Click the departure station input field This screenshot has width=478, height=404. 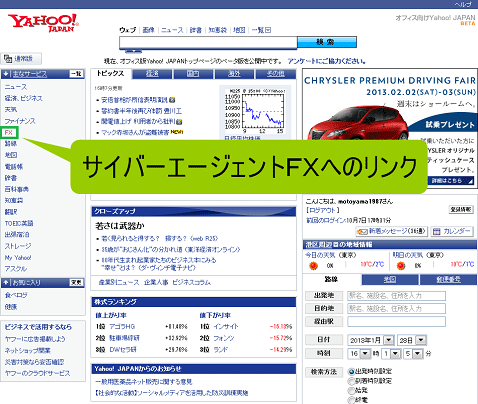(396, 296)
